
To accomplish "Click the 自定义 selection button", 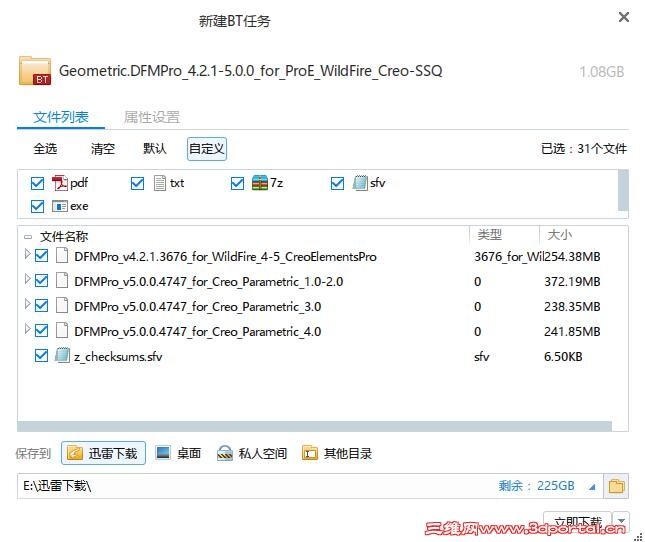I will 207,148.
